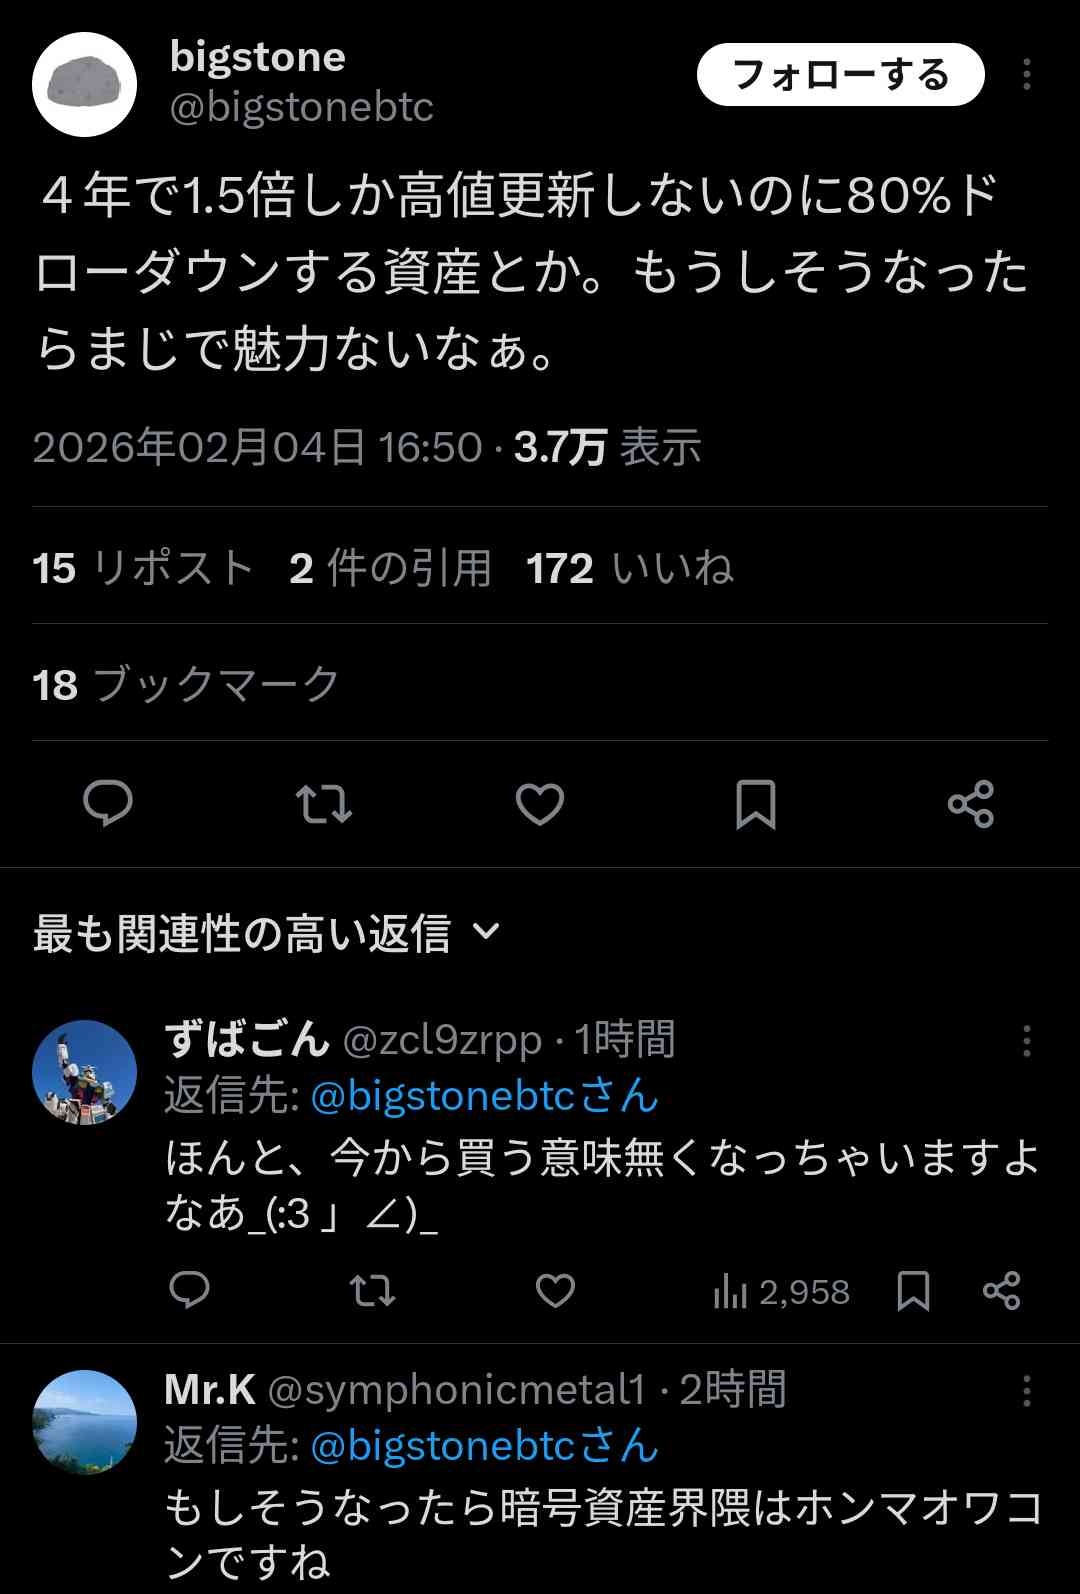Open more options for bigstone post
The height and width of the screenshot is (1594, 1080).
click(1026, 75)
